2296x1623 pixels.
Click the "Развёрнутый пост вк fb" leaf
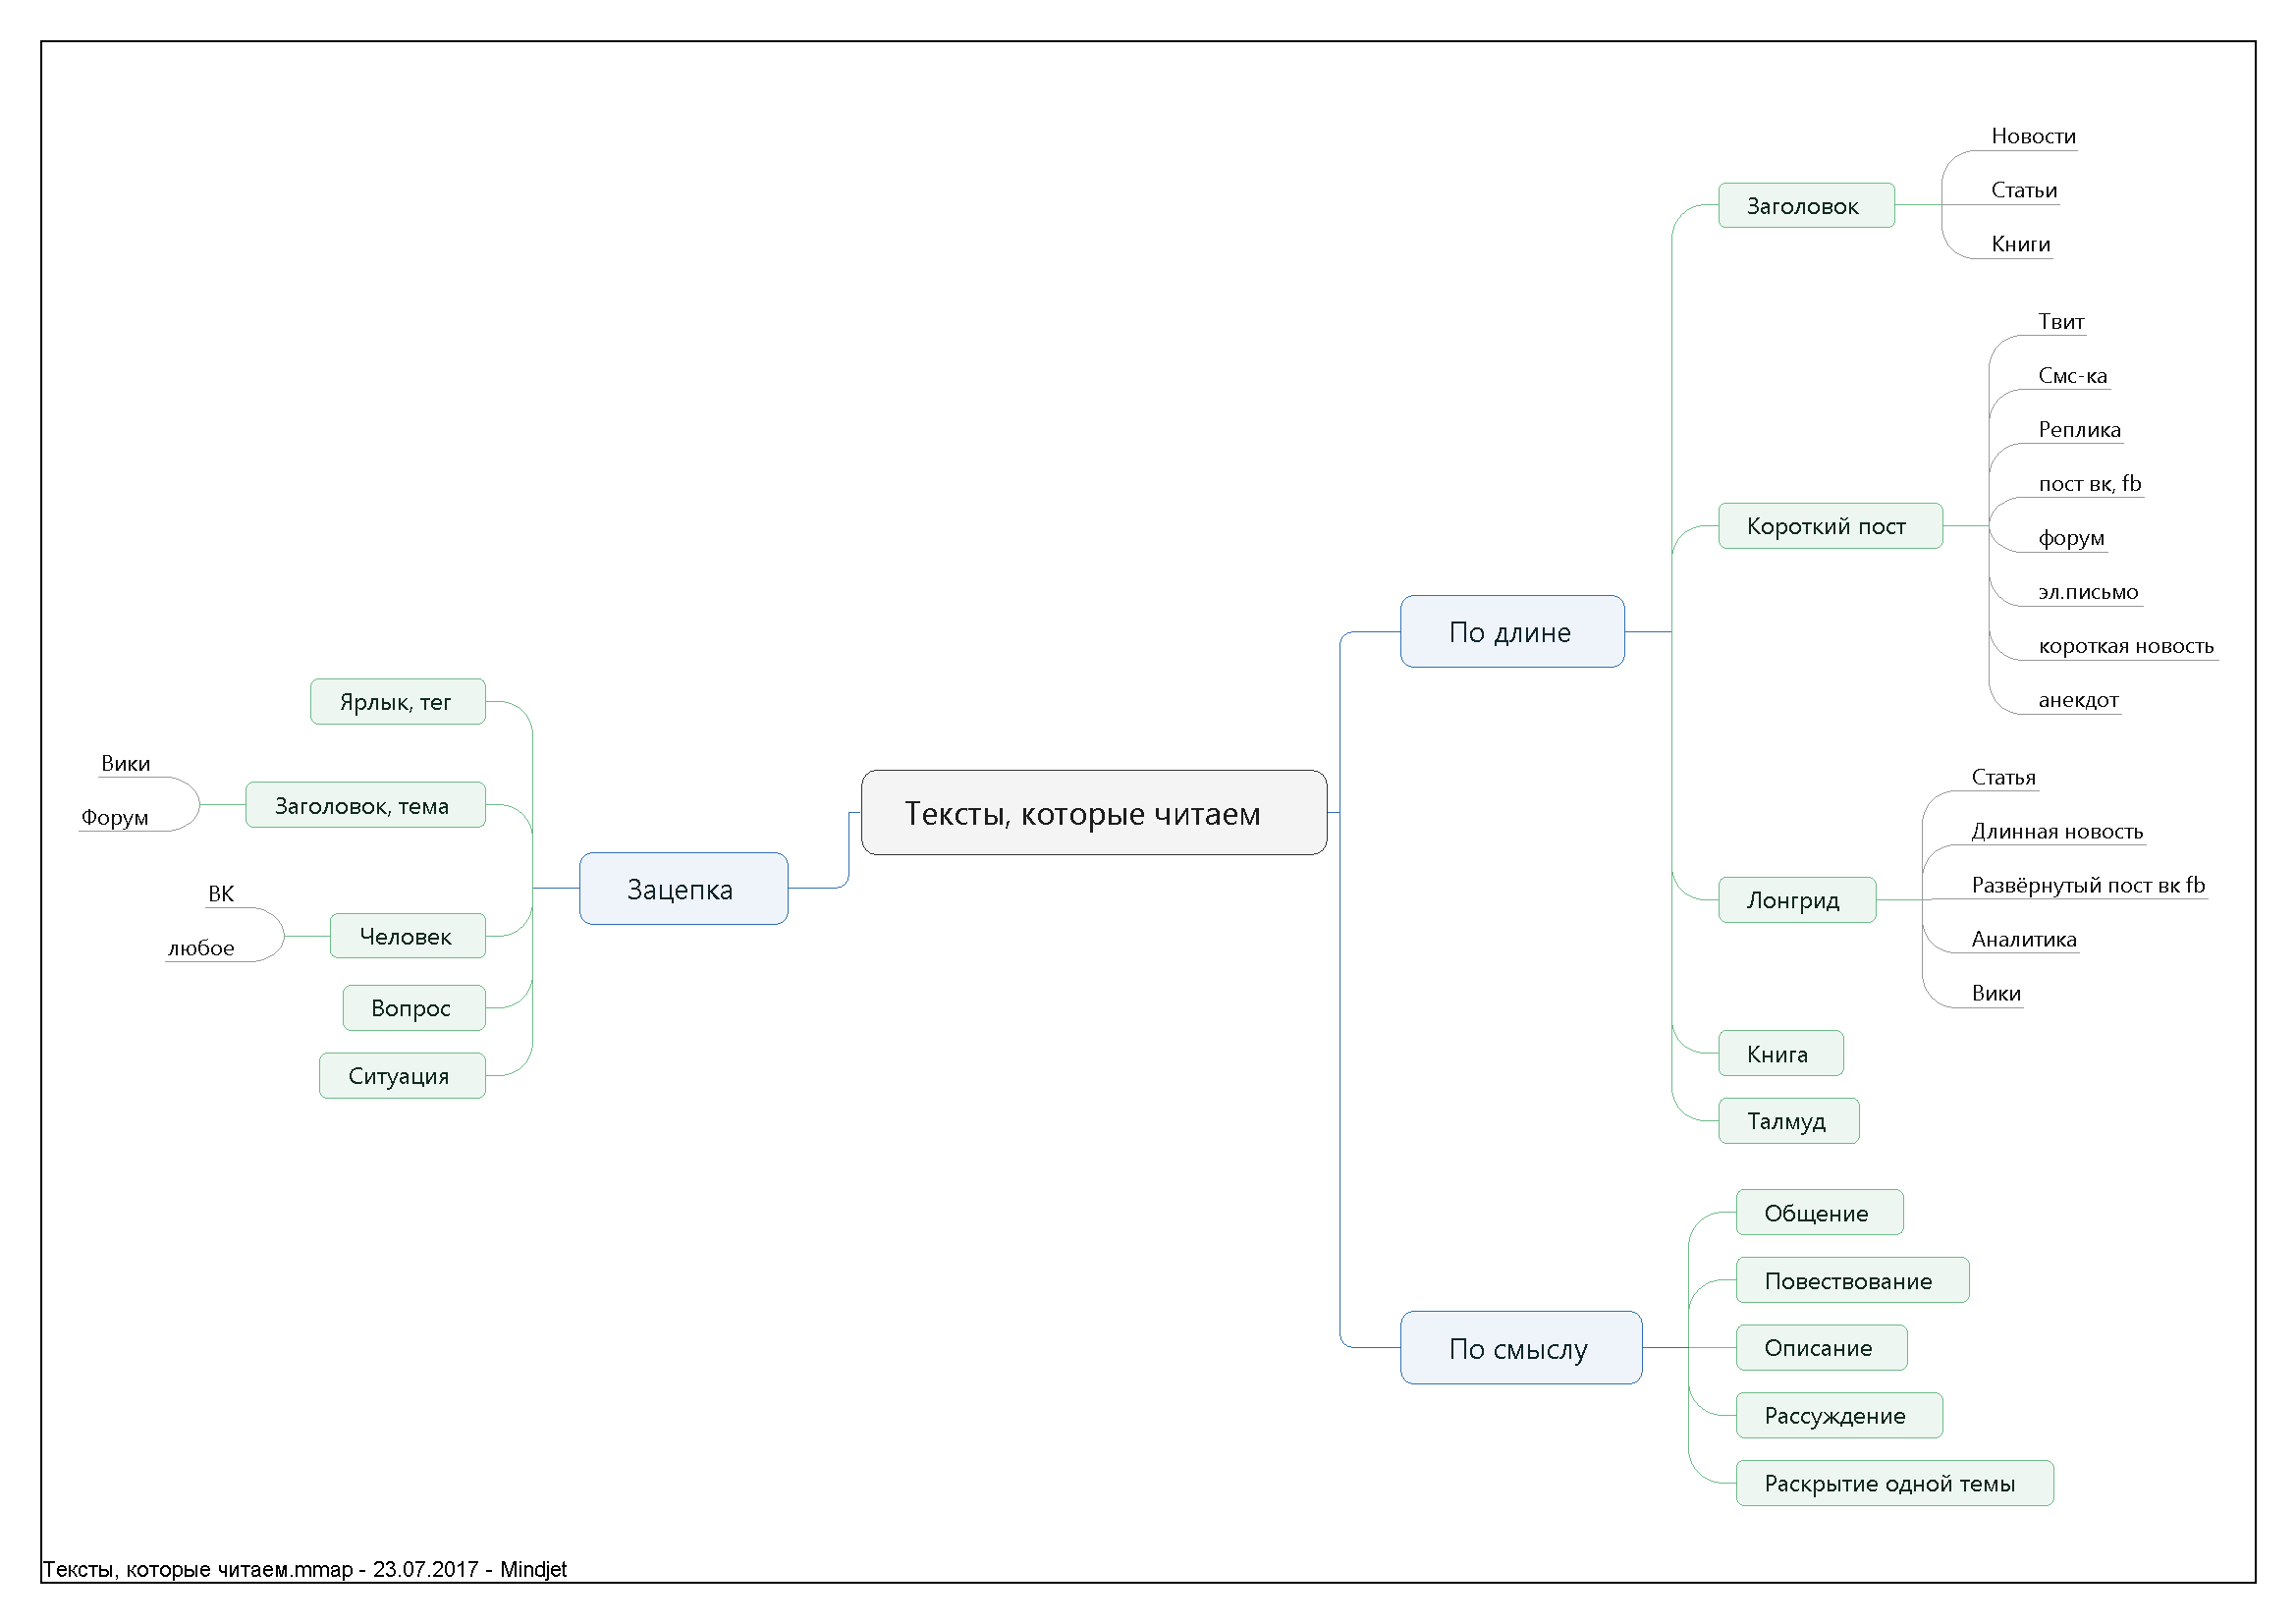coord(2087,885)
